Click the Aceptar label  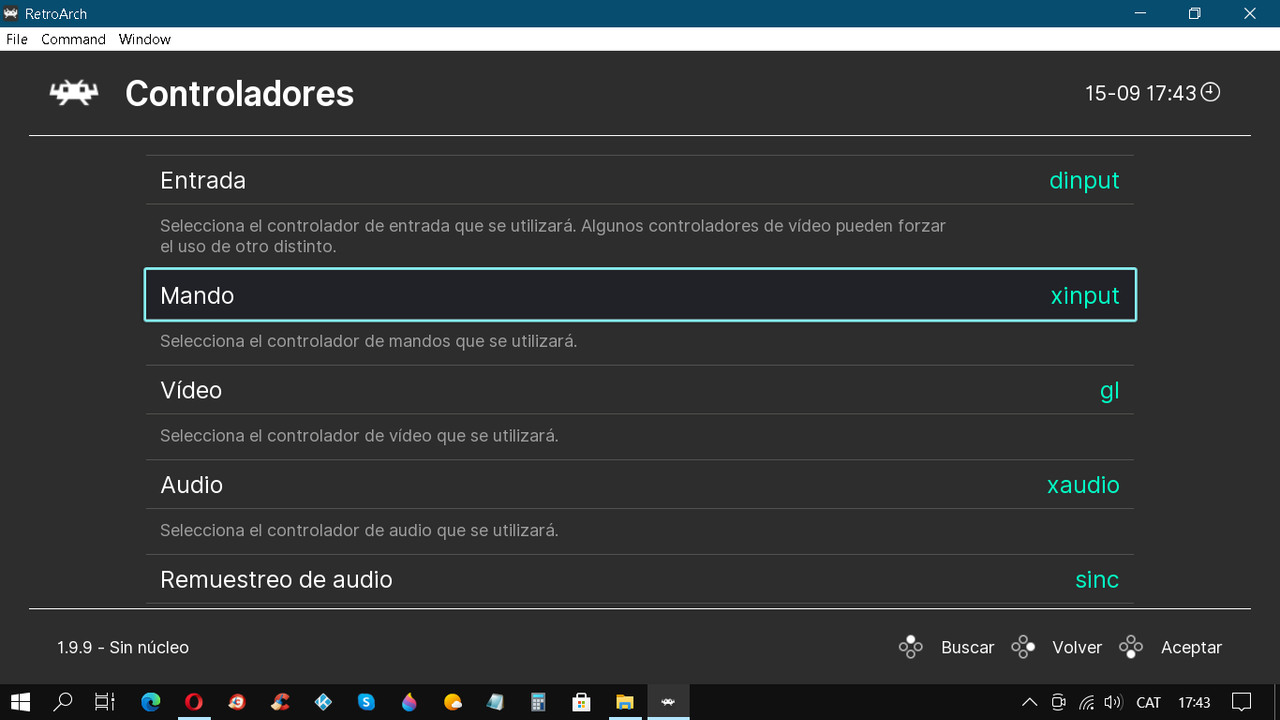1191,648
